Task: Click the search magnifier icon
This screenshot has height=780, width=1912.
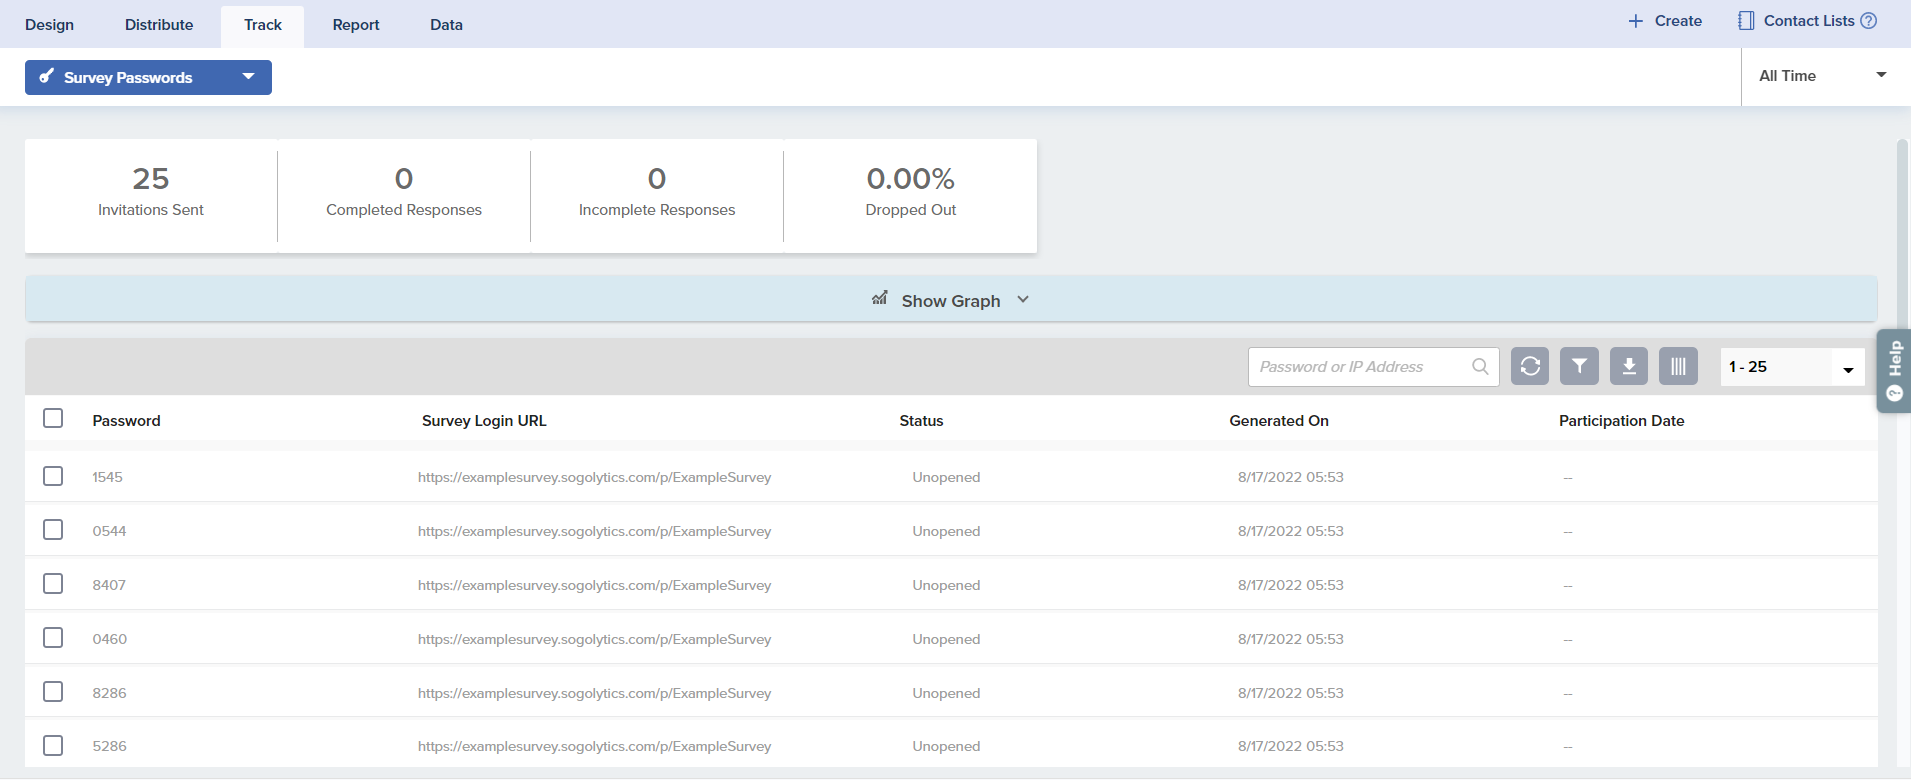Action: [1480, 367]
